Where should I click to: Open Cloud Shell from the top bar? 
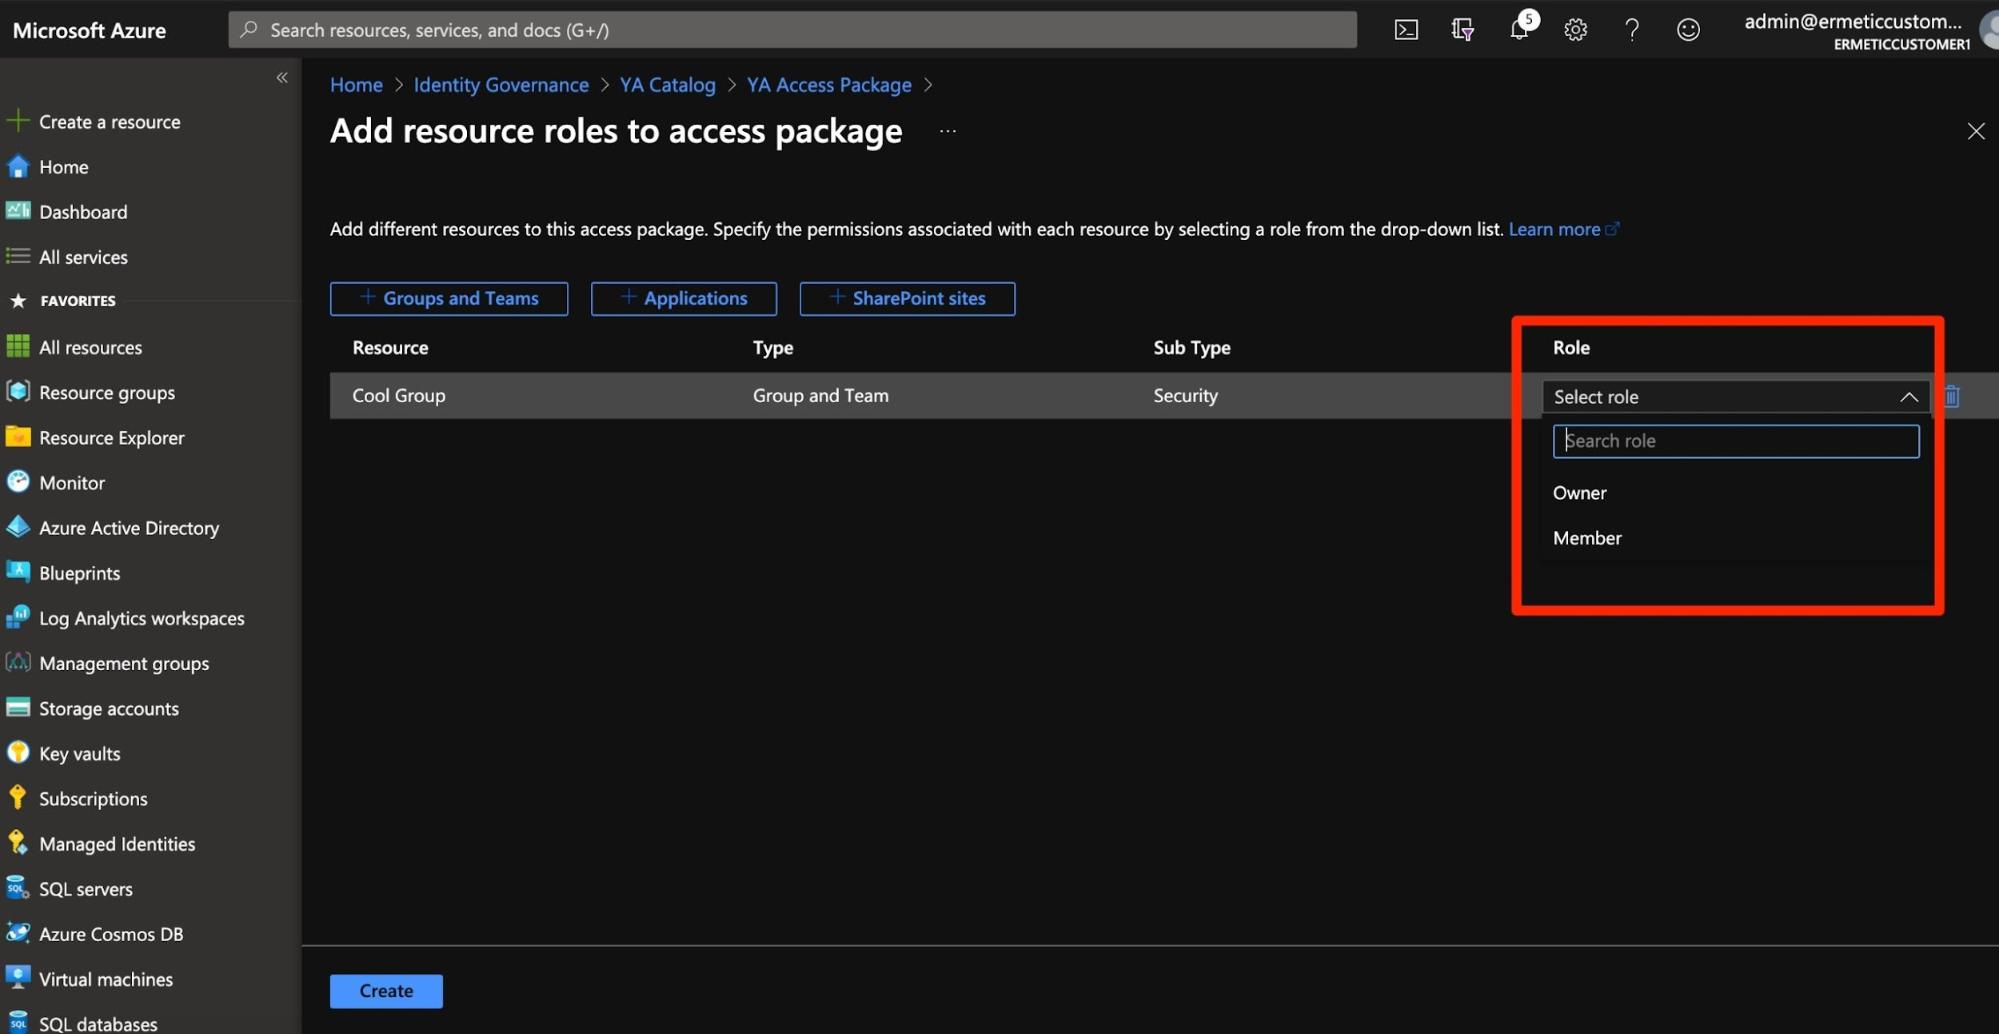tap(1406, 30)
